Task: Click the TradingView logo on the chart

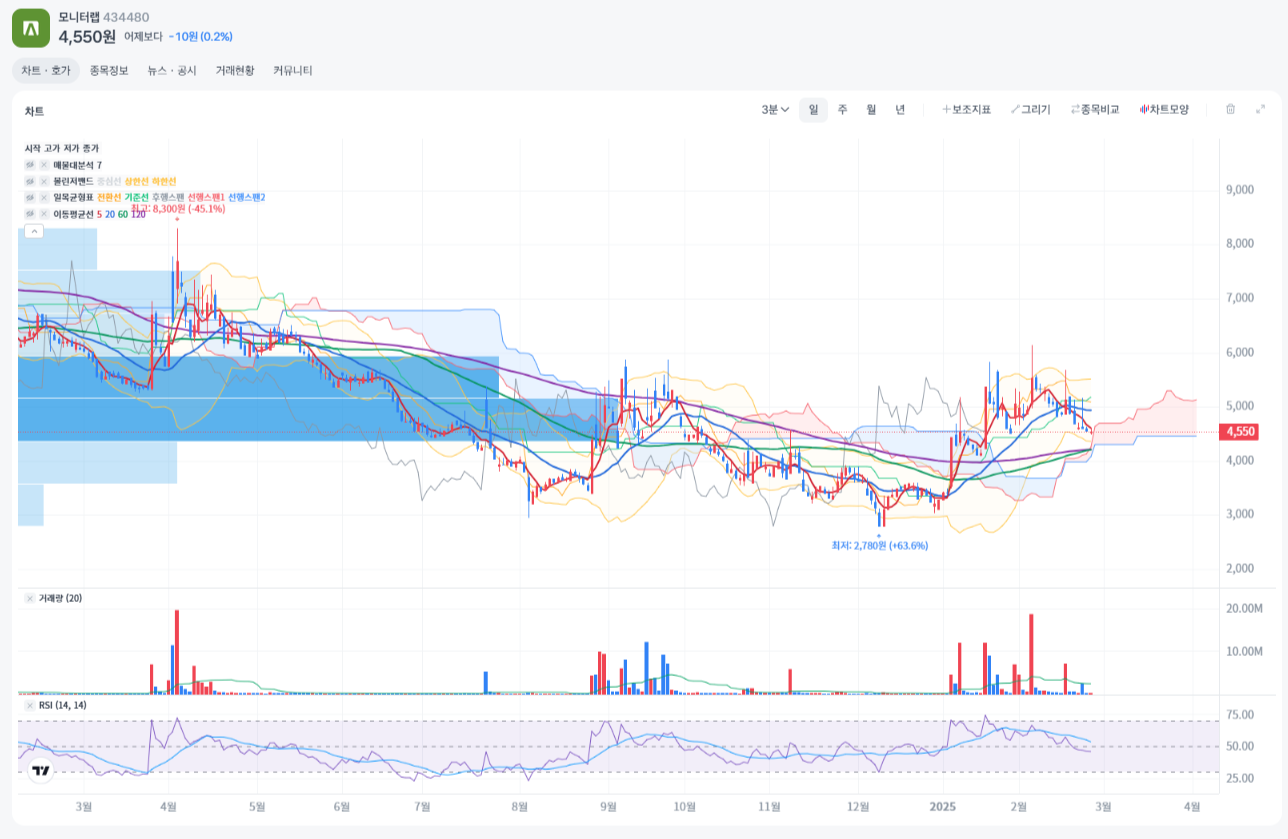Action: click(x=41, y=771)
